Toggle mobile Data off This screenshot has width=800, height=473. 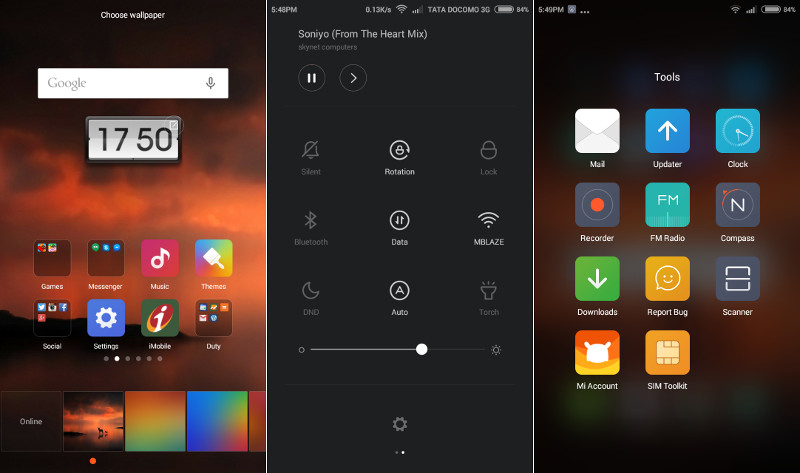click(x=399, y=220)
